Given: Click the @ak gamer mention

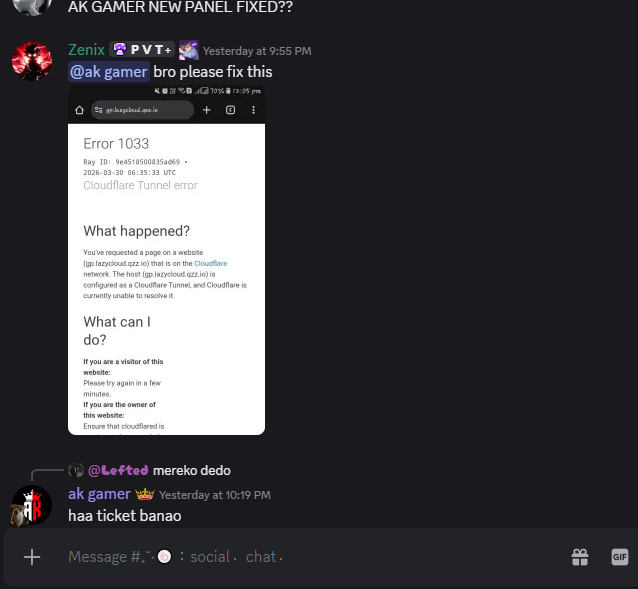Looking at the screenshot, I should pyautogui.click(x=109, y=72).
